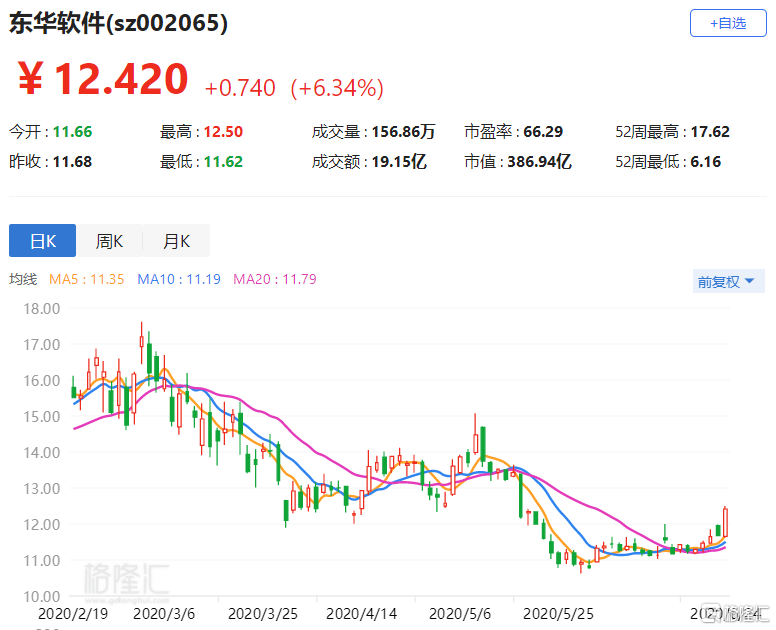The width and height of the screenshot is (776, 630).
Task: Click the latest tall red candlestick near 12.42
Action: click(726, 522)
